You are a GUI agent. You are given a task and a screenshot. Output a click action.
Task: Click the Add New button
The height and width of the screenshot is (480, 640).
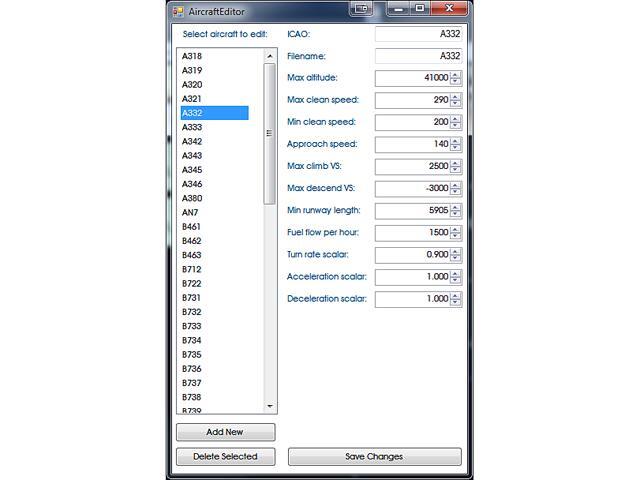[225, 432]
